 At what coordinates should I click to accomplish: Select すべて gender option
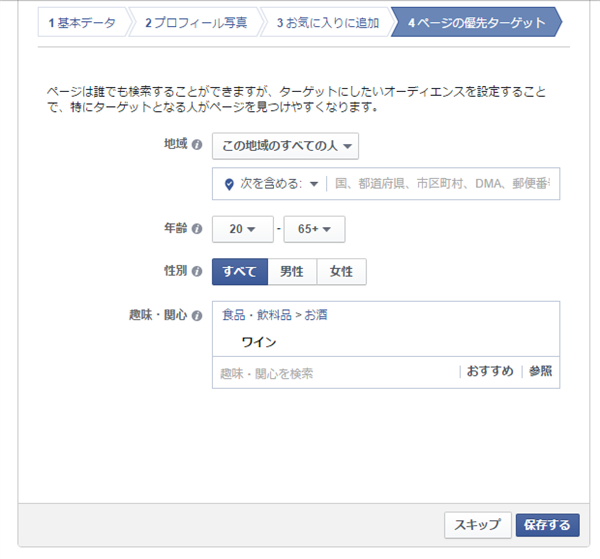click(x=240, y=272)
